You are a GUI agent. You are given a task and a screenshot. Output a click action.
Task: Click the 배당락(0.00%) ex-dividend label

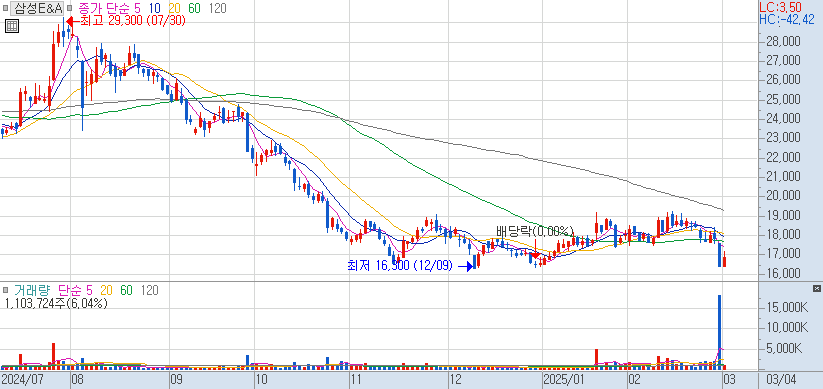(x=534, y=231)
